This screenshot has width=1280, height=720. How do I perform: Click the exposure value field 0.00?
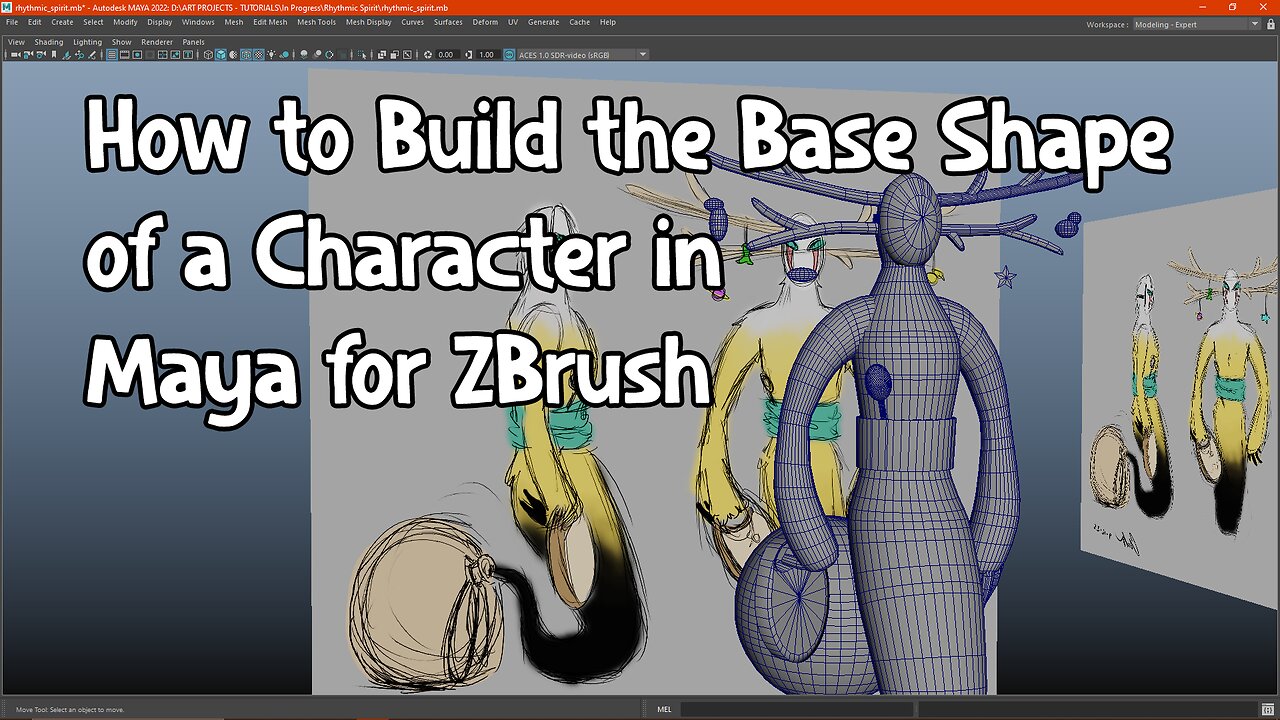point(447,55)
